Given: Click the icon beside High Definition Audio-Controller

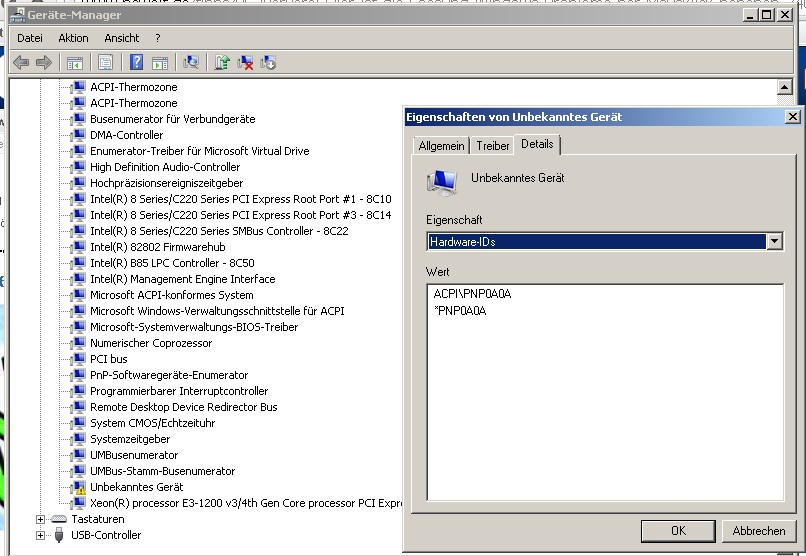Looking at the screenshot, I should click(79, 167).
